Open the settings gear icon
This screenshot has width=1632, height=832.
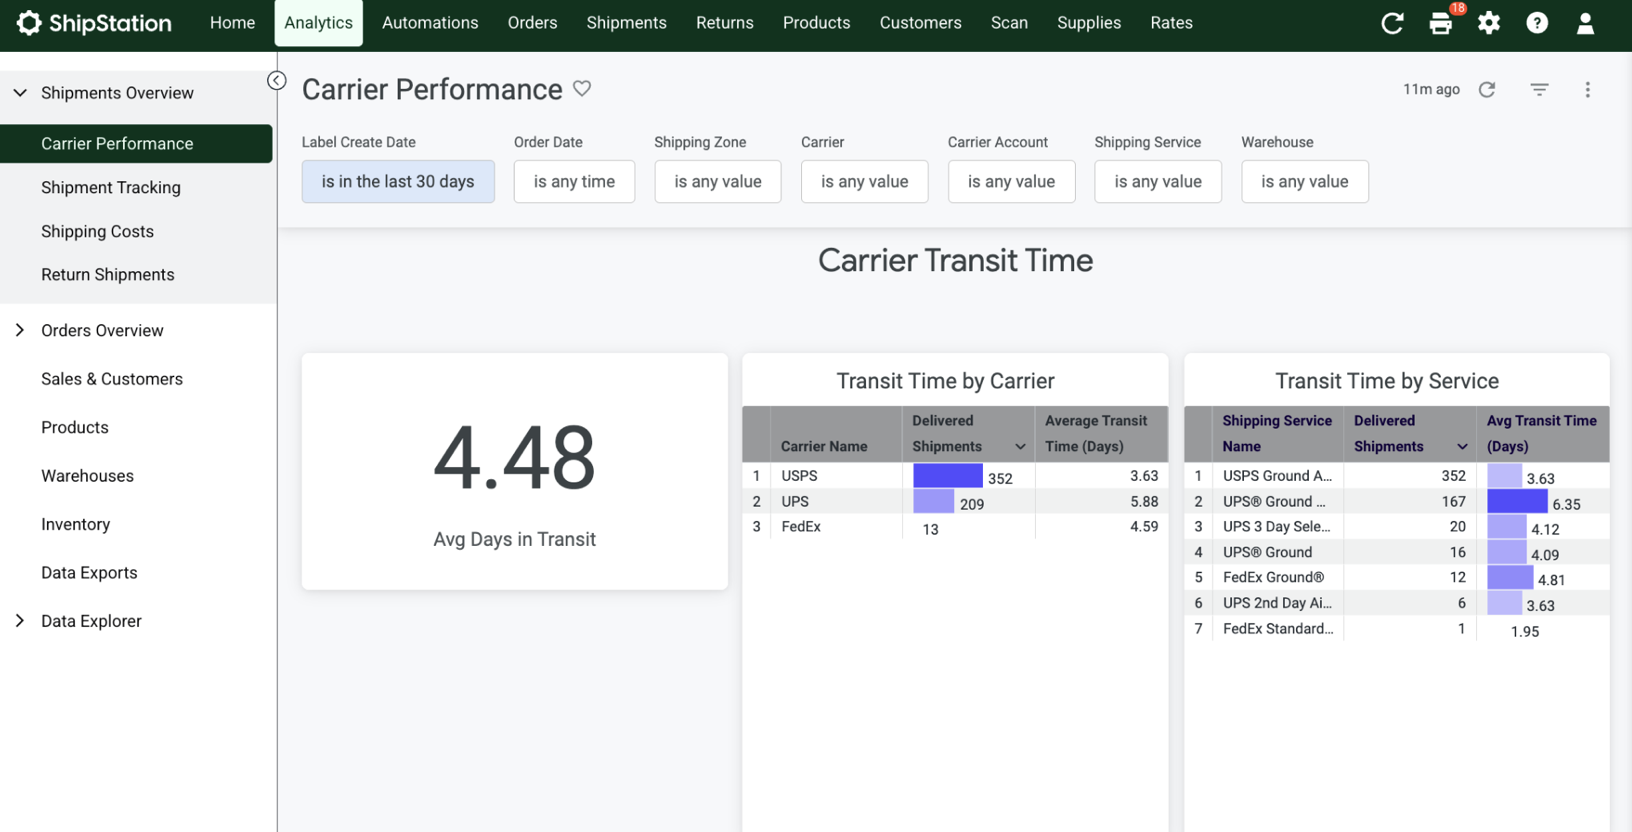[1489, 23]
